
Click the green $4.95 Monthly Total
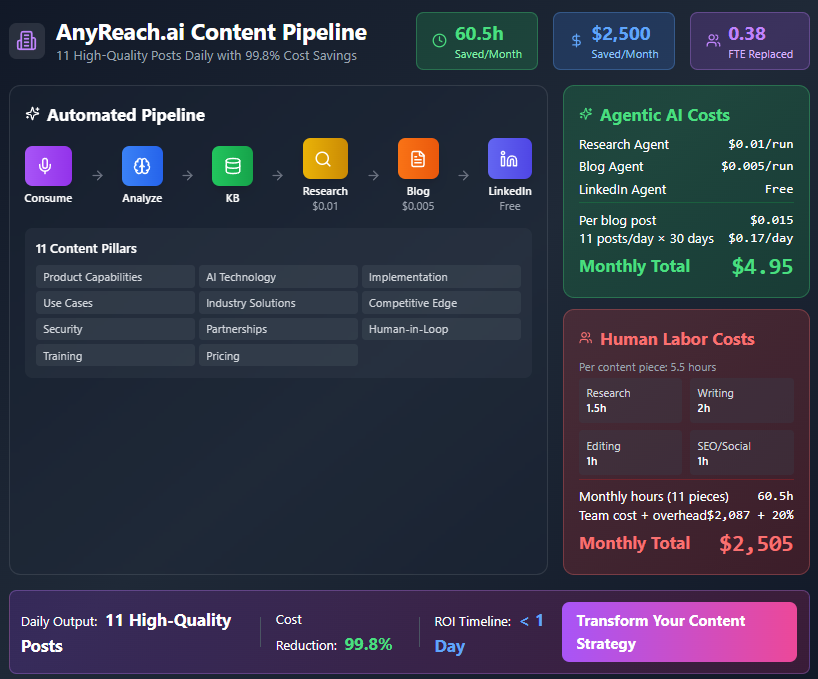tap(762, 266)
